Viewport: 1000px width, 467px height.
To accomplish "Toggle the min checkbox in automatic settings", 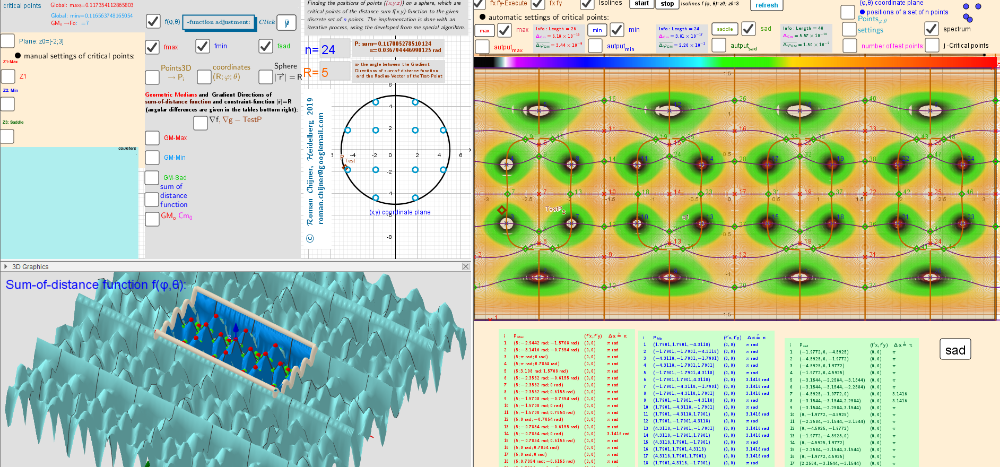I will point(617,29).
